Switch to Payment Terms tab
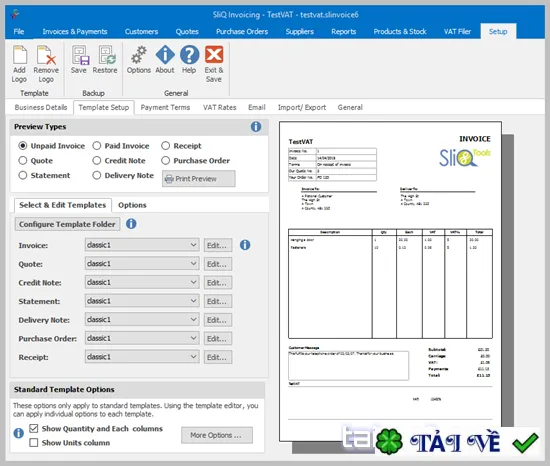This screenshot has width=550, height=466. tap(165, 107)
